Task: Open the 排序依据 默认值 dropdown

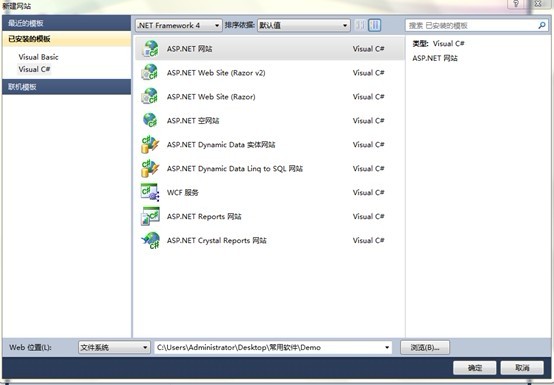Action: click(303, 25)
